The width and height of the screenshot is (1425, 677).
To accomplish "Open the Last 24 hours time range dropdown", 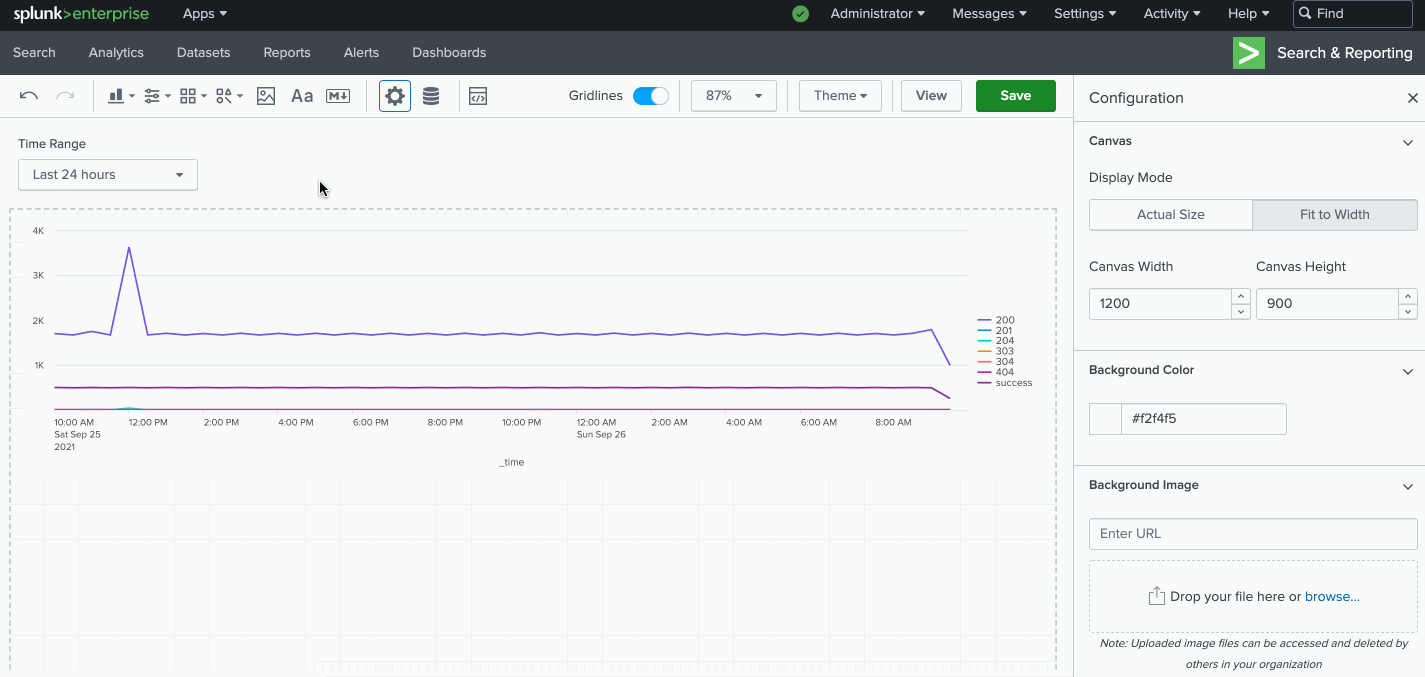I will [x=108, y=175].
